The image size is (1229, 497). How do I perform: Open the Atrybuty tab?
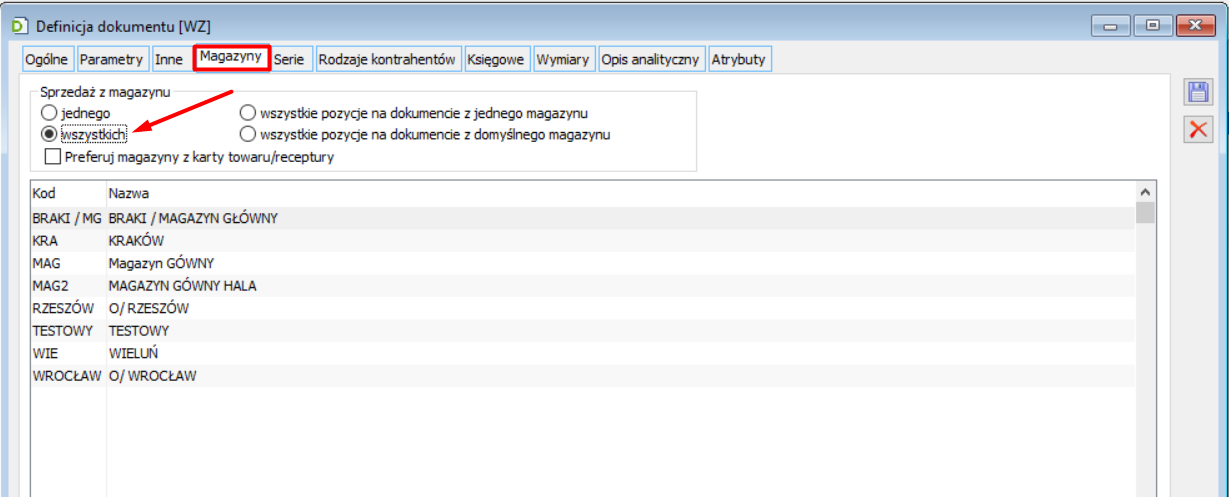[x=739, y=60]
